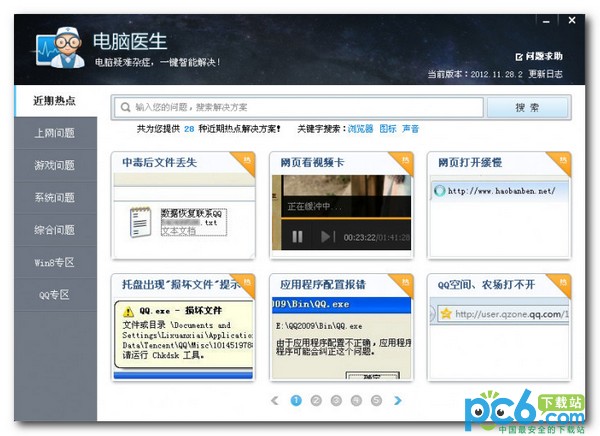The image size is (600, 436).
Task: Go to previous page with left arrow
Action: click(275, 400)
